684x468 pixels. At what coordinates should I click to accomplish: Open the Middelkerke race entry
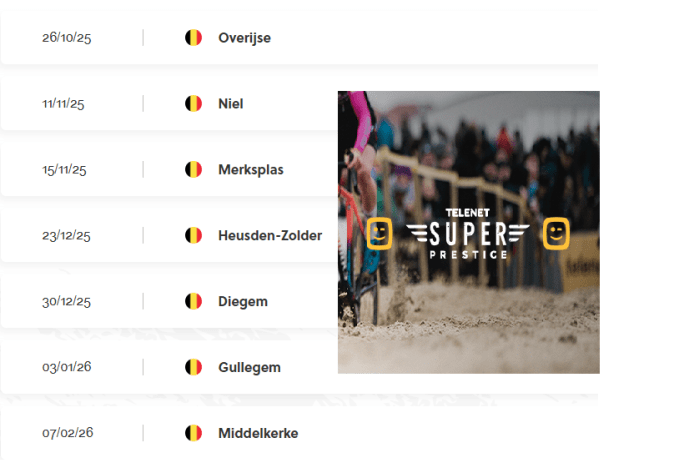258,433
